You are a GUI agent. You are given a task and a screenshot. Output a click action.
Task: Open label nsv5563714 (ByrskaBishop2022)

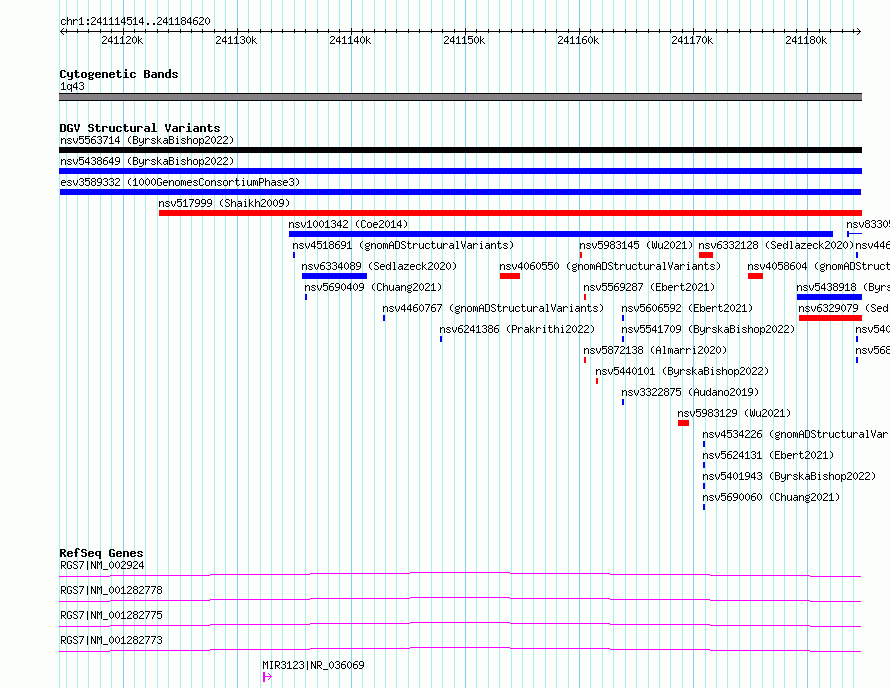pos(147,140)
